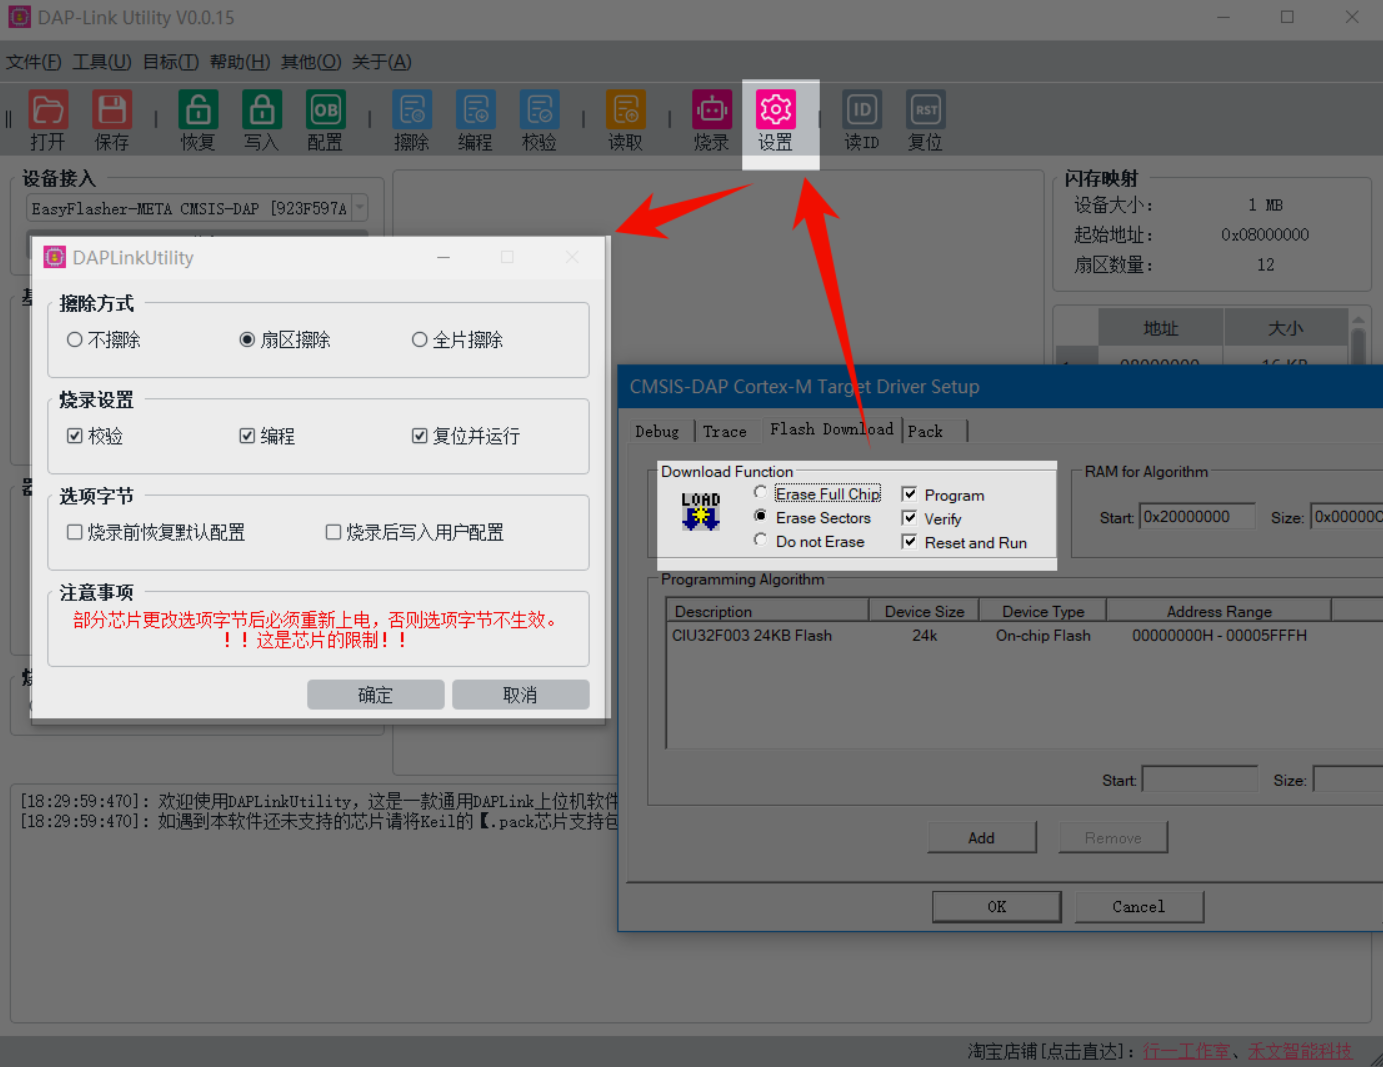Toggle the Reset and Run checkbox
Image resolution: width=1383 pixels, height=1067 pixels.
(909, 542)
